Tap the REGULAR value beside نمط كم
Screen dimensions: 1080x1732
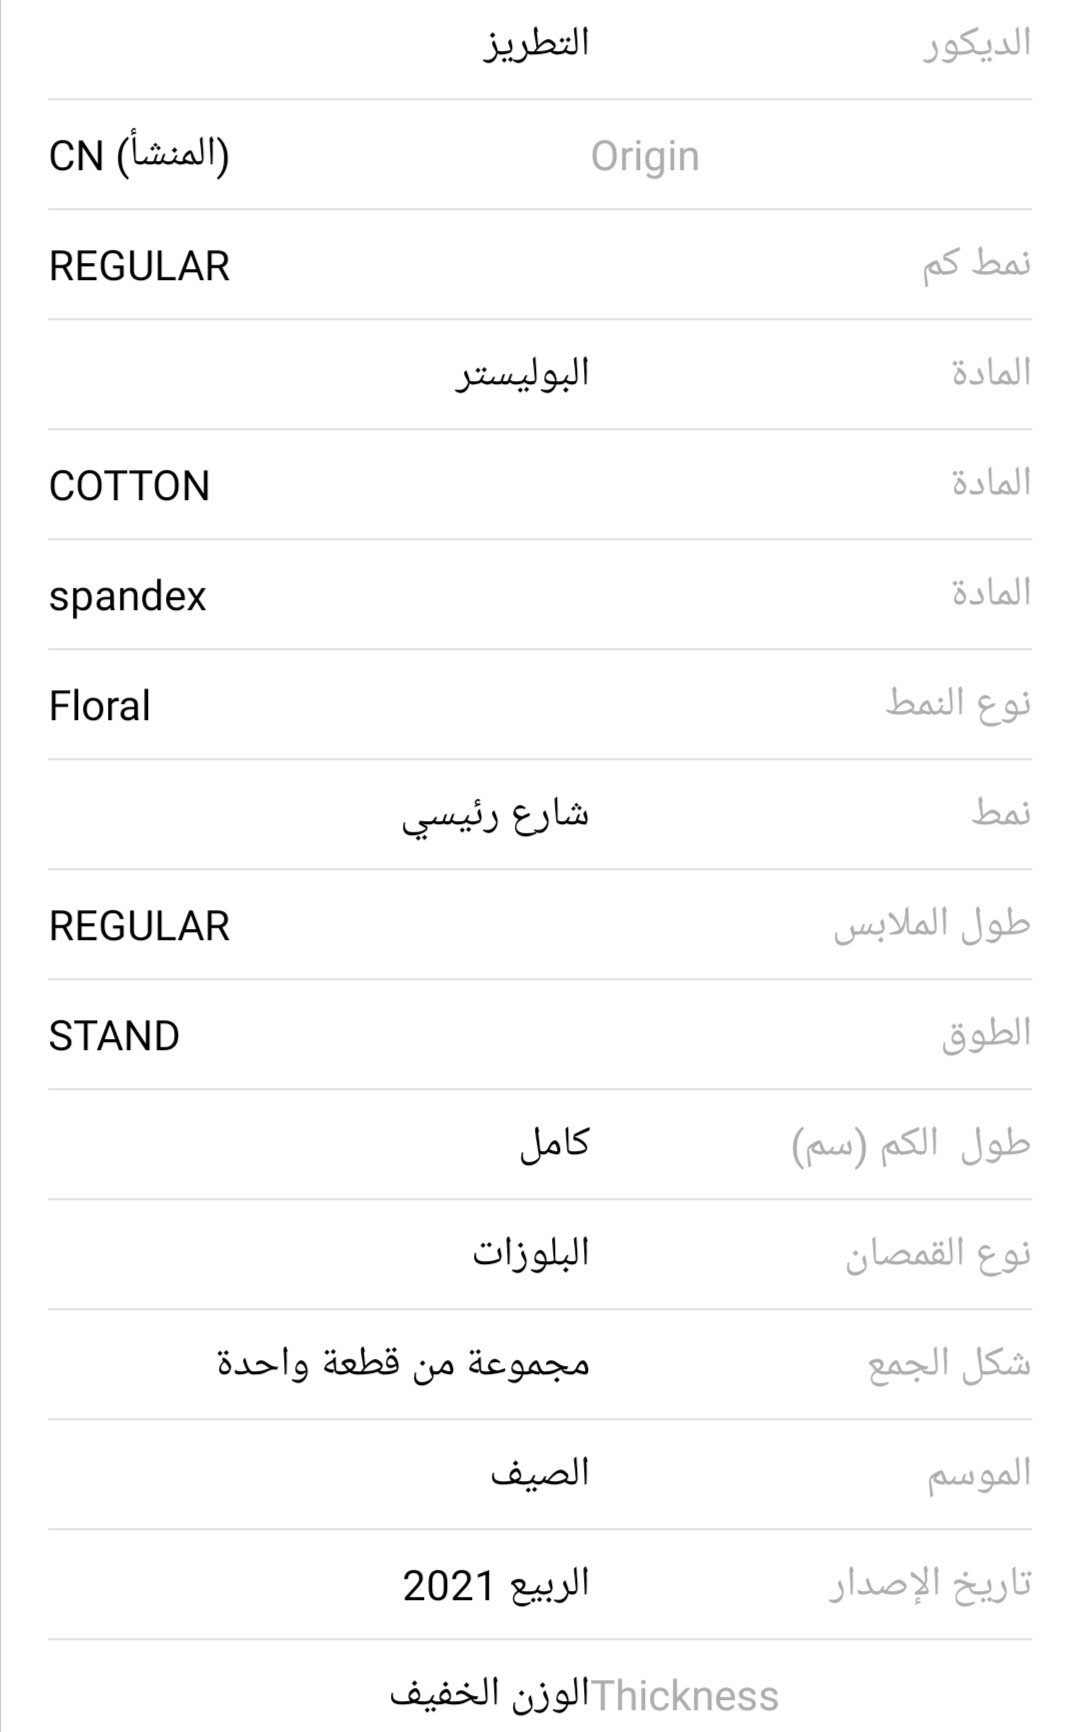tap(139, 266)
